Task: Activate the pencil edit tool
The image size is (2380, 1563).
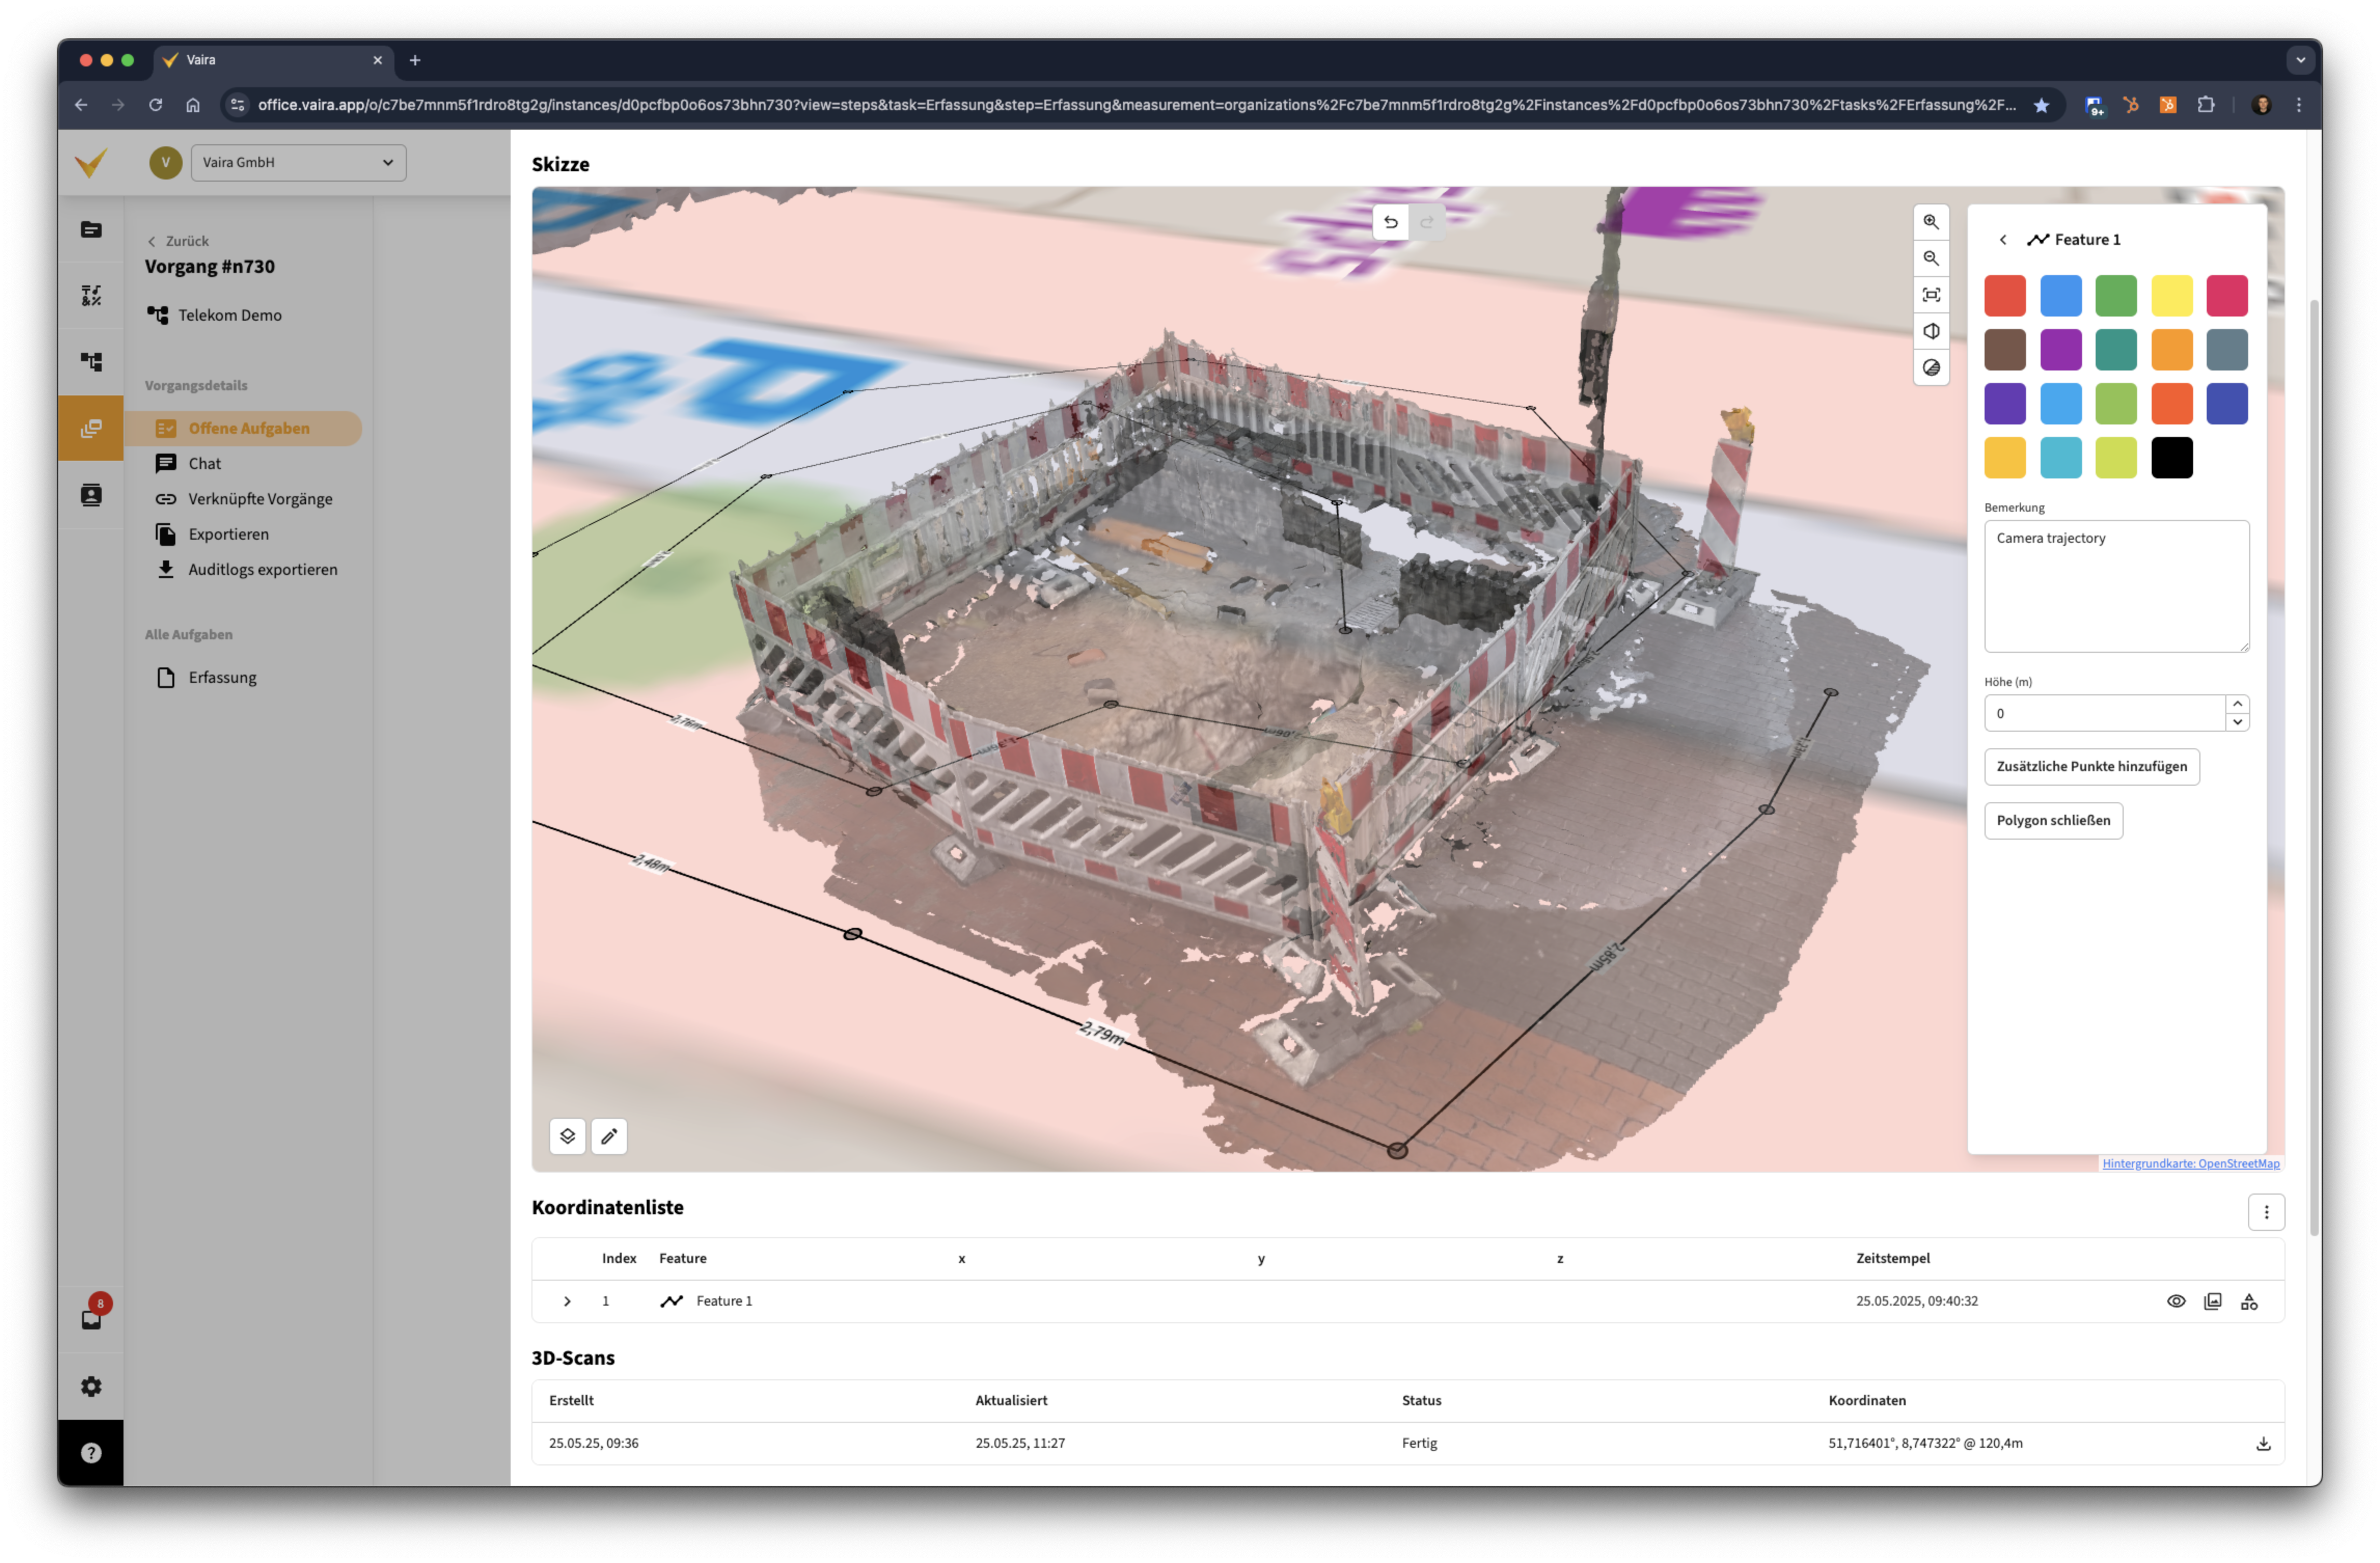Action: 609,1136
